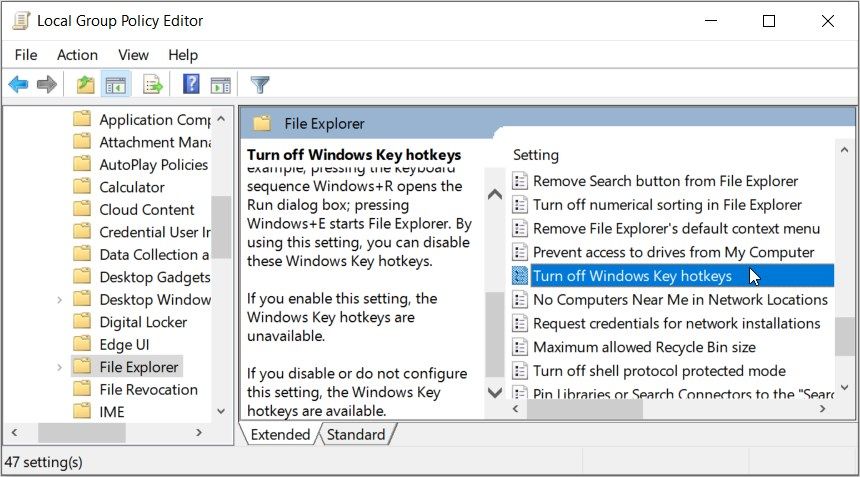This screenshot has width=860, height=477.
Task: Select the Digital Locker folder
Action: 143,322
